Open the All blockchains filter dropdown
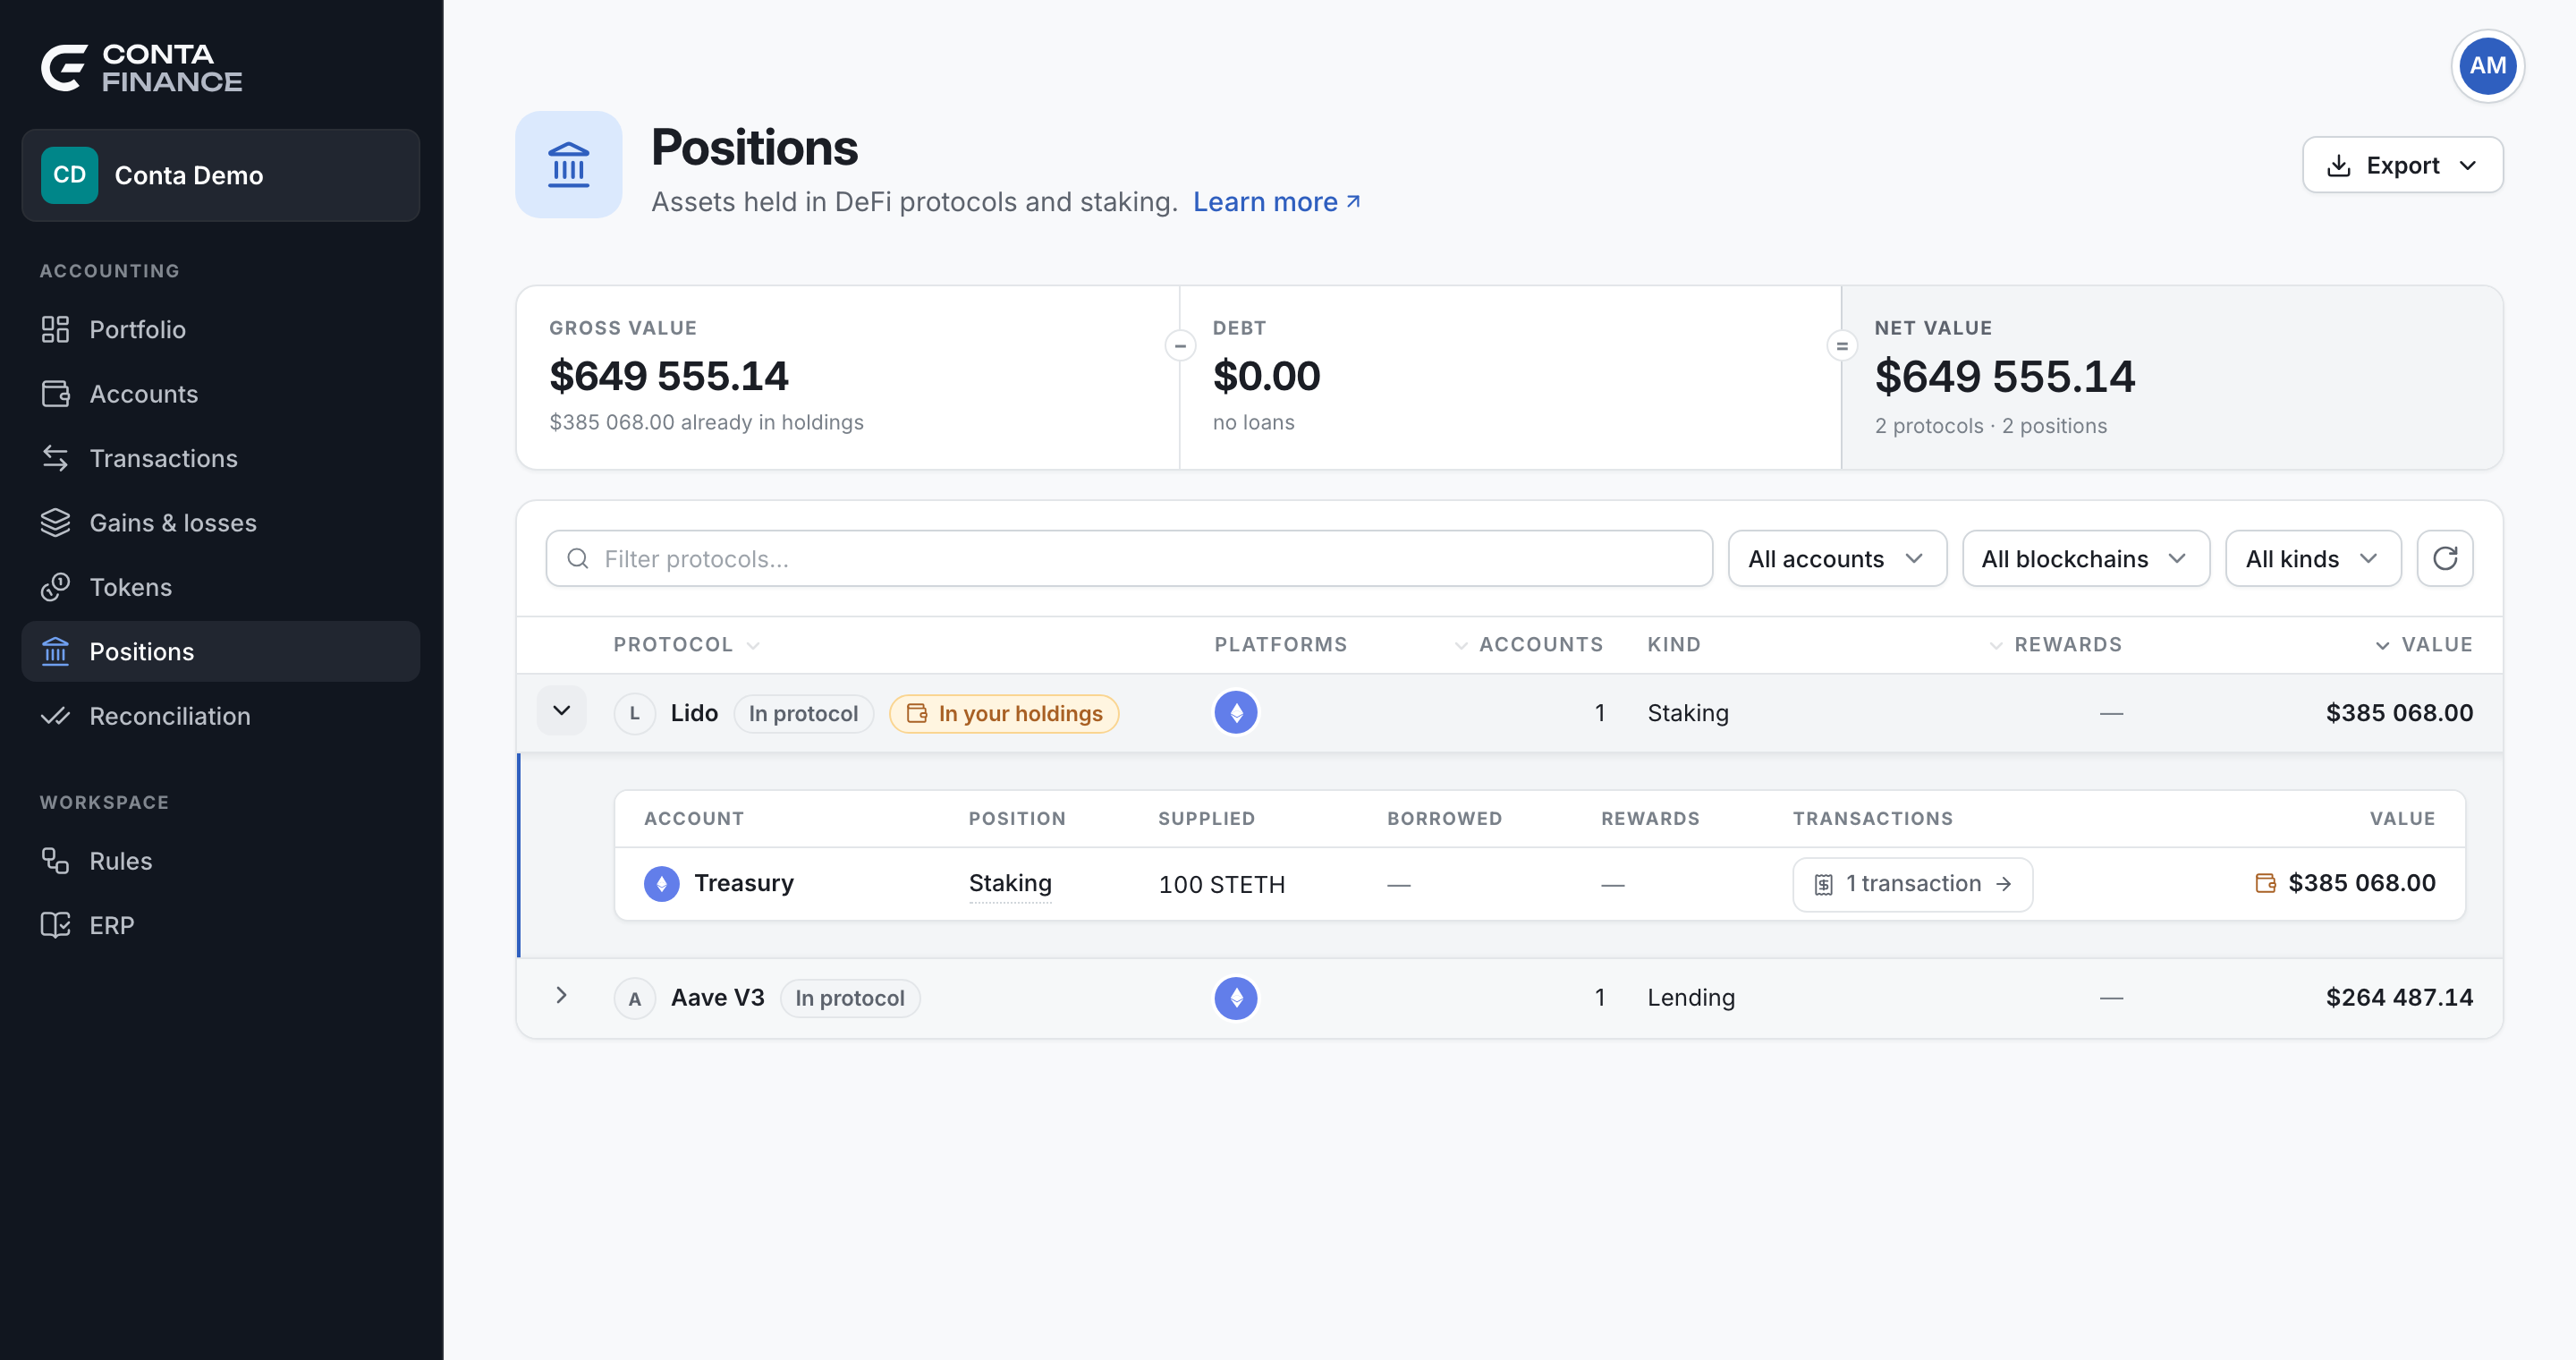This screenshot has width=2576, height=1360. point(2085,558)
